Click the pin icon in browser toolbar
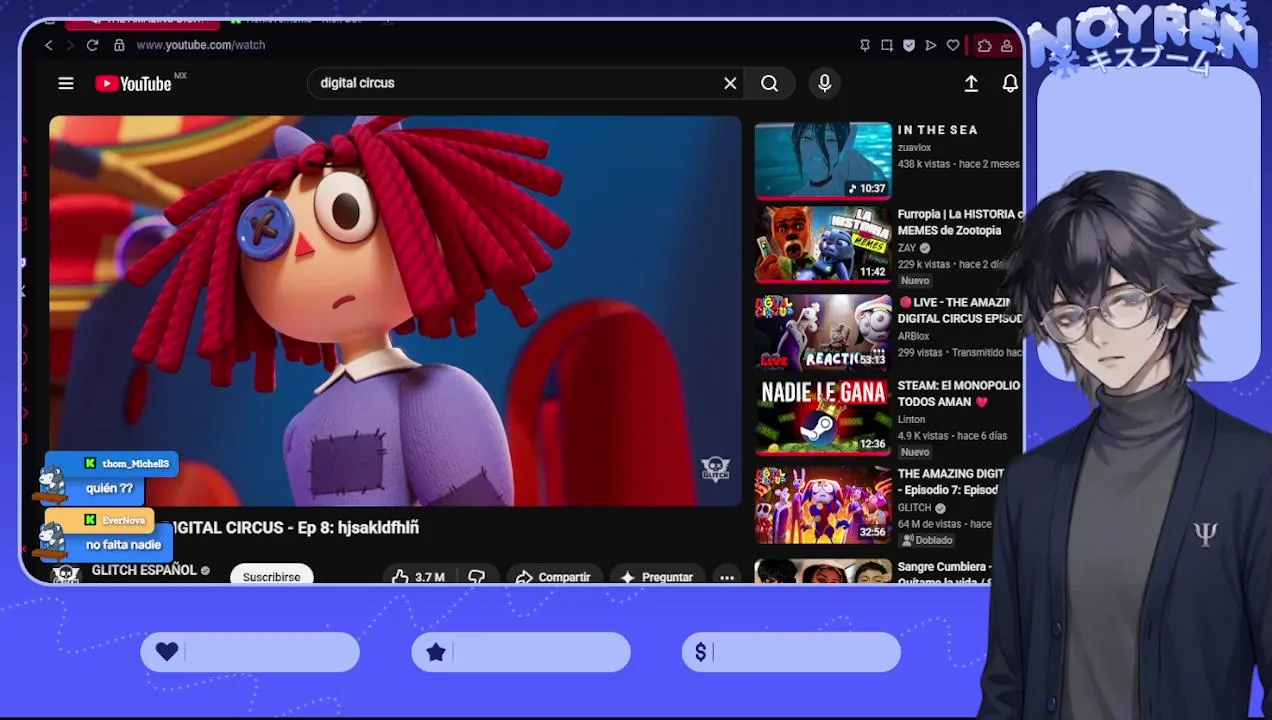 pos(865,45)
